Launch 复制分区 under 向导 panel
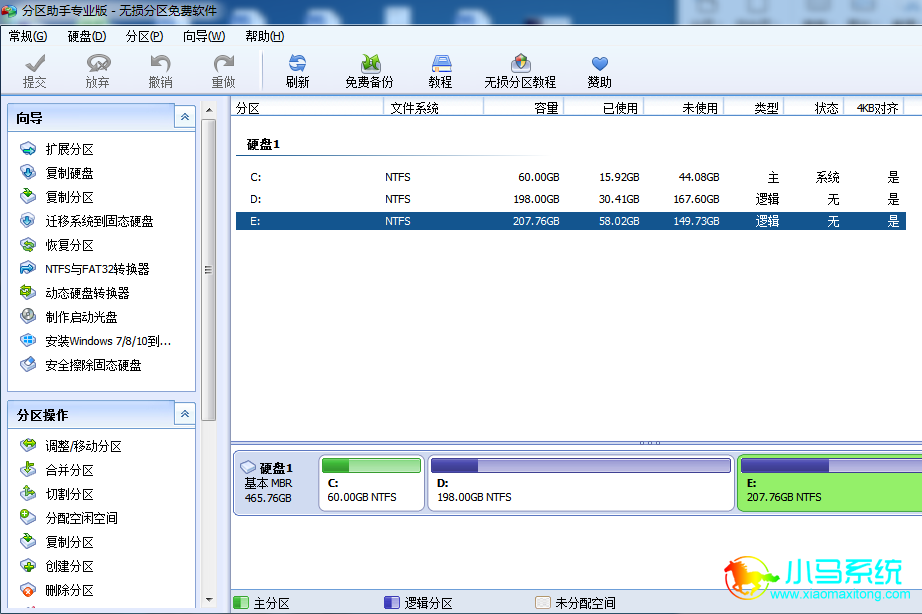The height and width of the screenshot is (614, 922). pos(57,197)
